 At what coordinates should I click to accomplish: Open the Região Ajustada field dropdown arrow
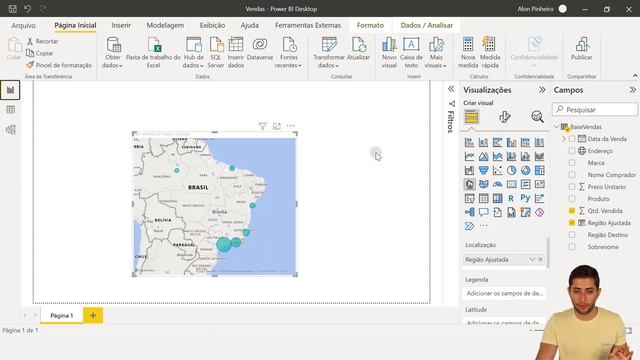click(x=532, y=260)
